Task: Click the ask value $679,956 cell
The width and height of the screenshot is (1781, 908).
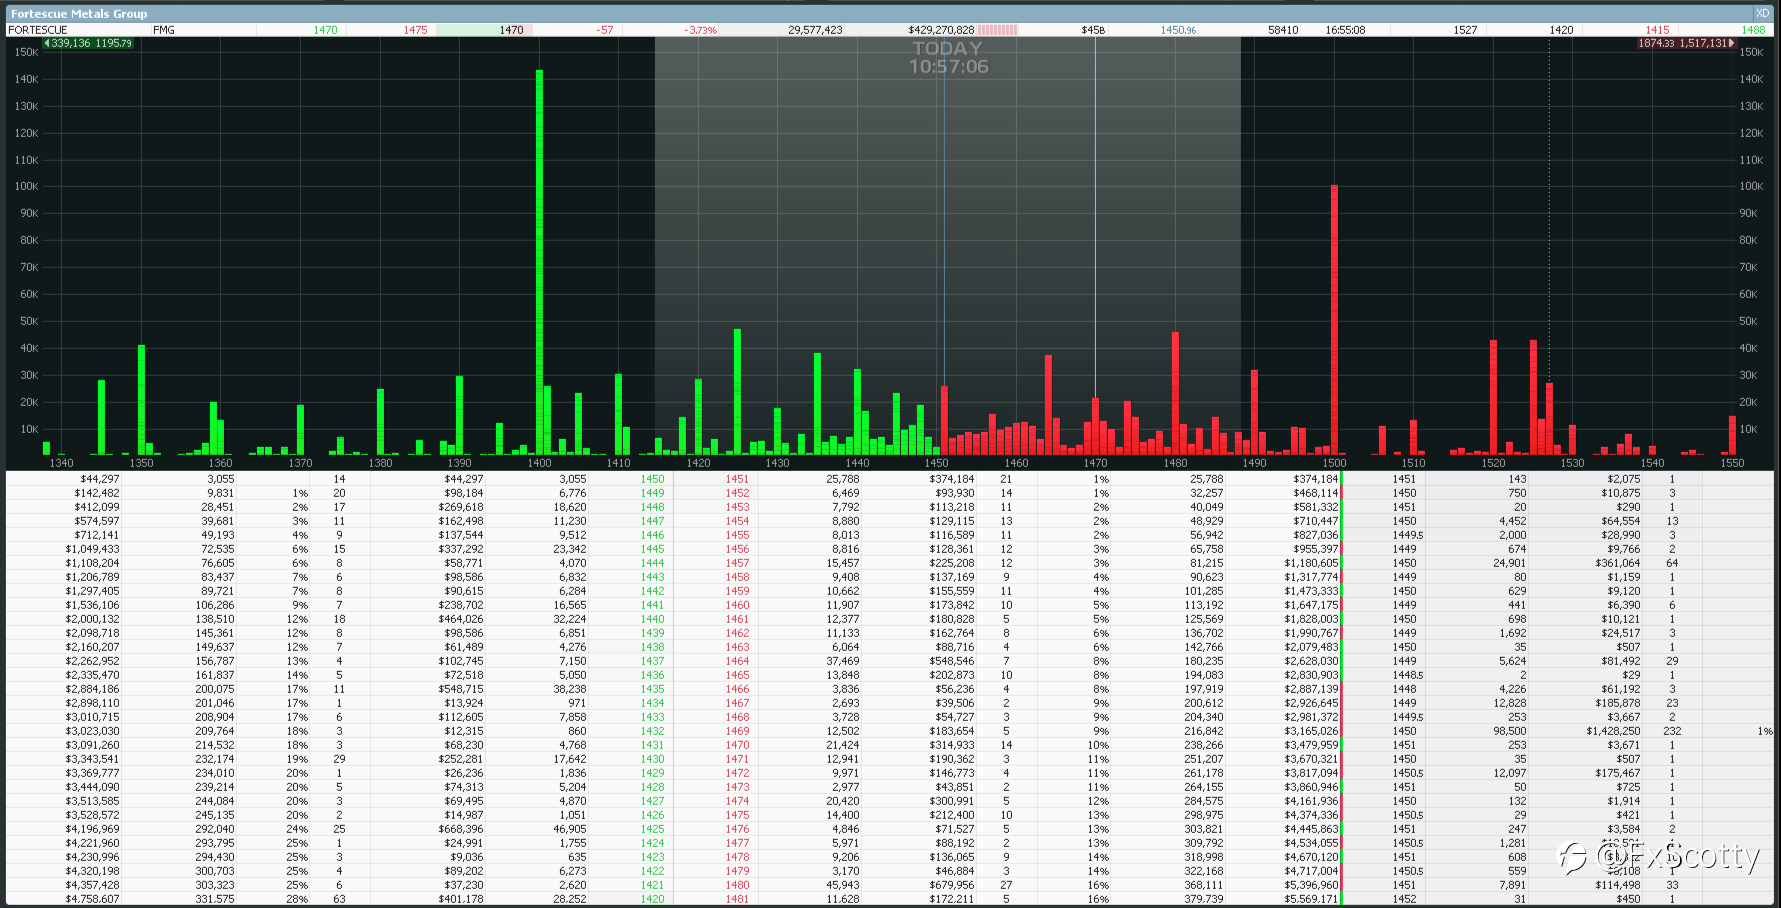Action: [952, 885]
